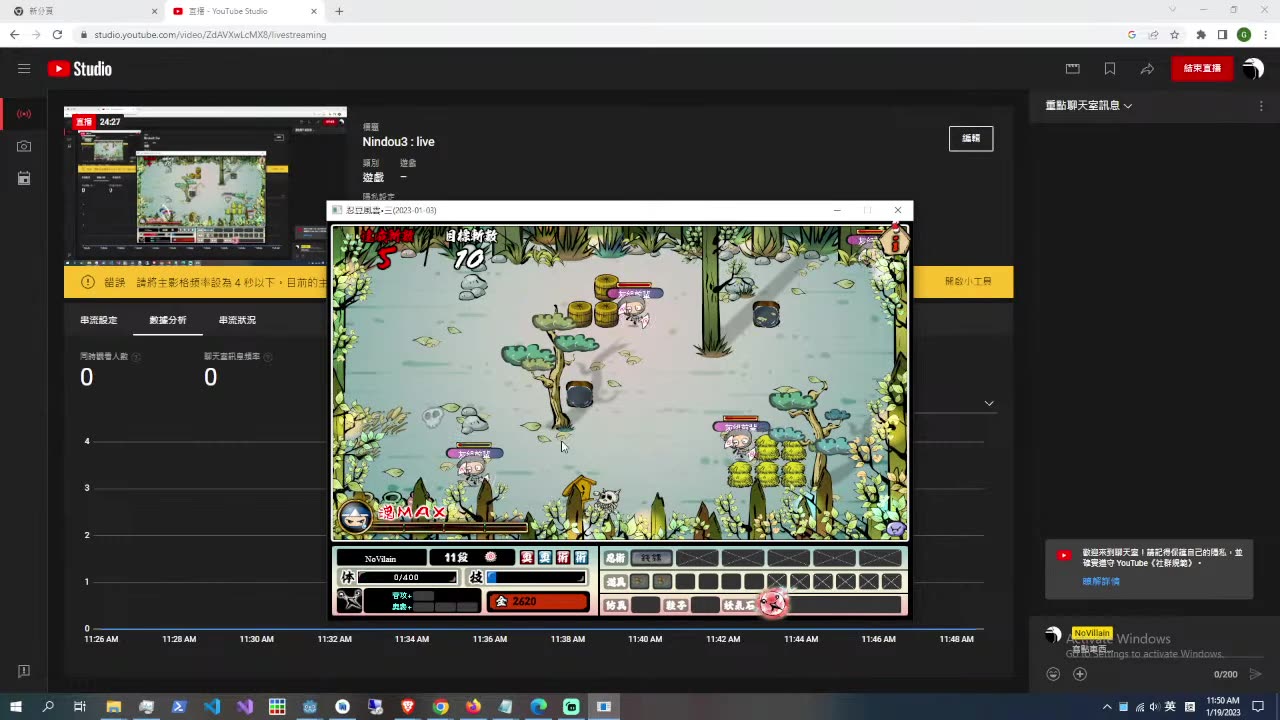Open the emoji picker in chat
The width and height of the screenshot is (1280, 720).
pyautogui.click(x=1053, y=674)
